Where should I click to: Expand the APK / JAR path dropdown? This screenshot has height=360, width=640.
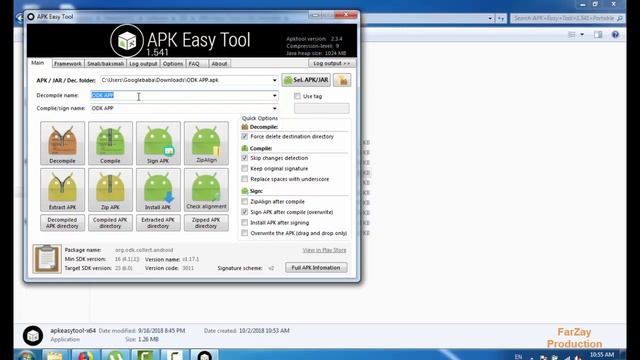pos(274,80)
